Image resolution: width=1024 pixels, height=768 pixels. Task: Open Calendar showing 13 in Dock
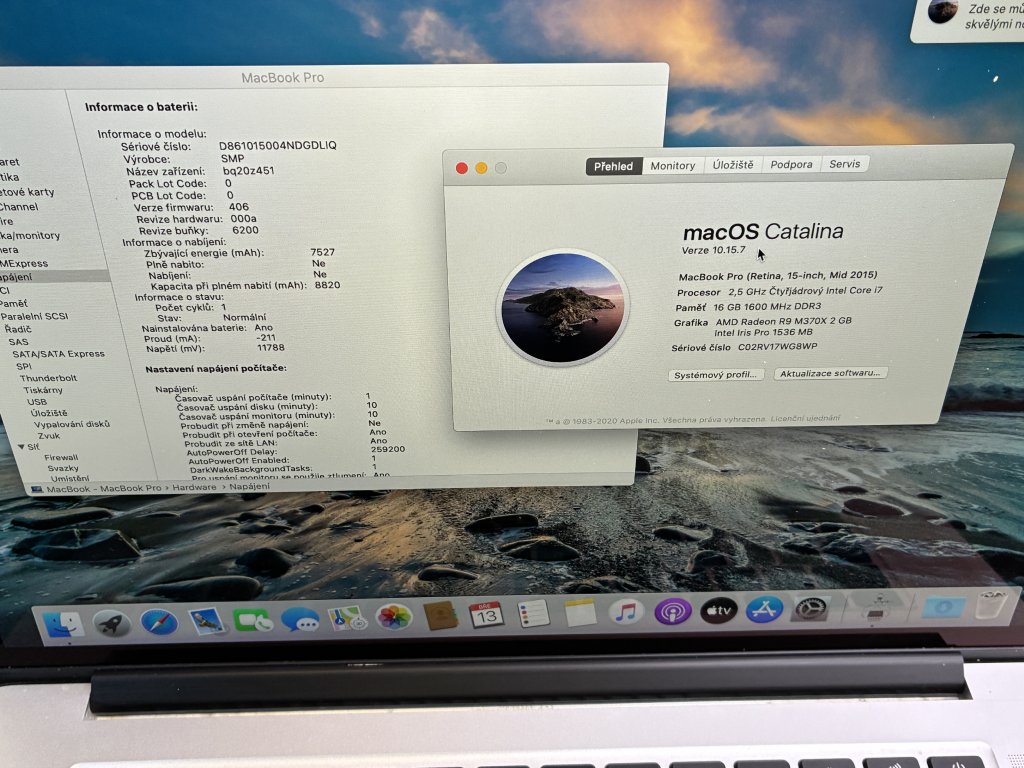point(487,615)
